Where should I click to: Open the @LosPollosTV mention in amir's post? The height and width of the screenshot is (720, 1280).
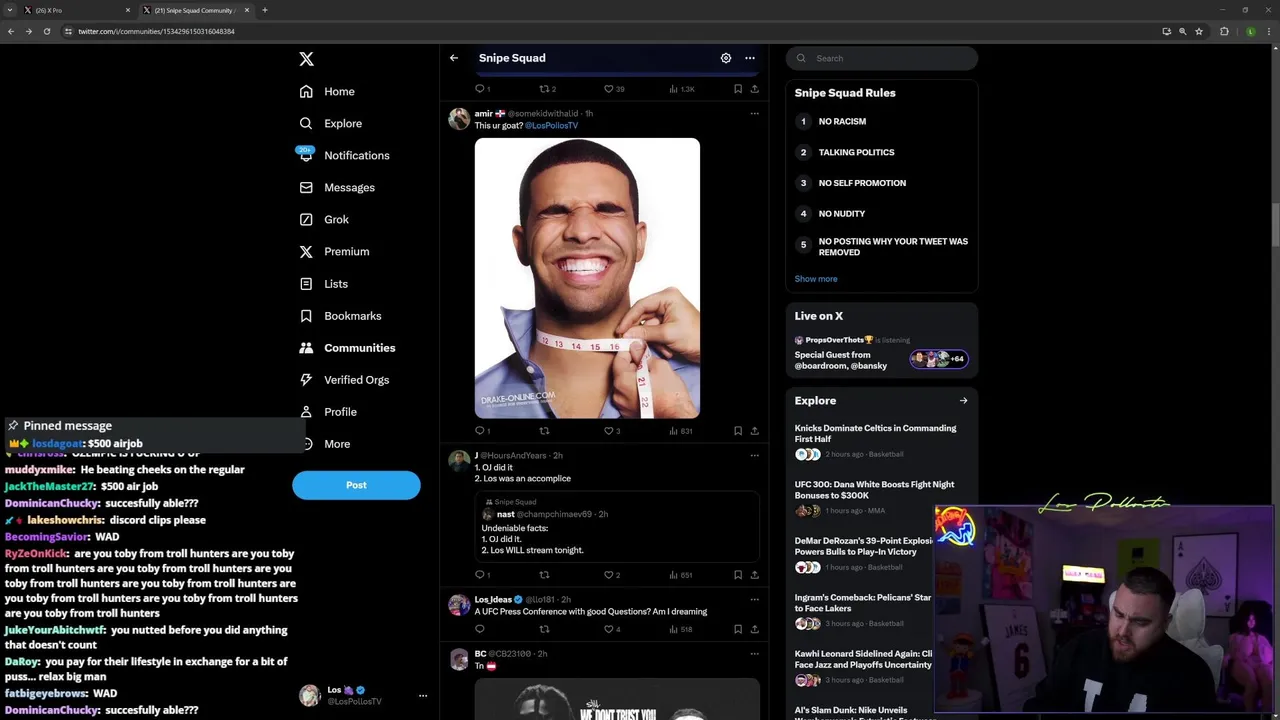pos(552,125)
